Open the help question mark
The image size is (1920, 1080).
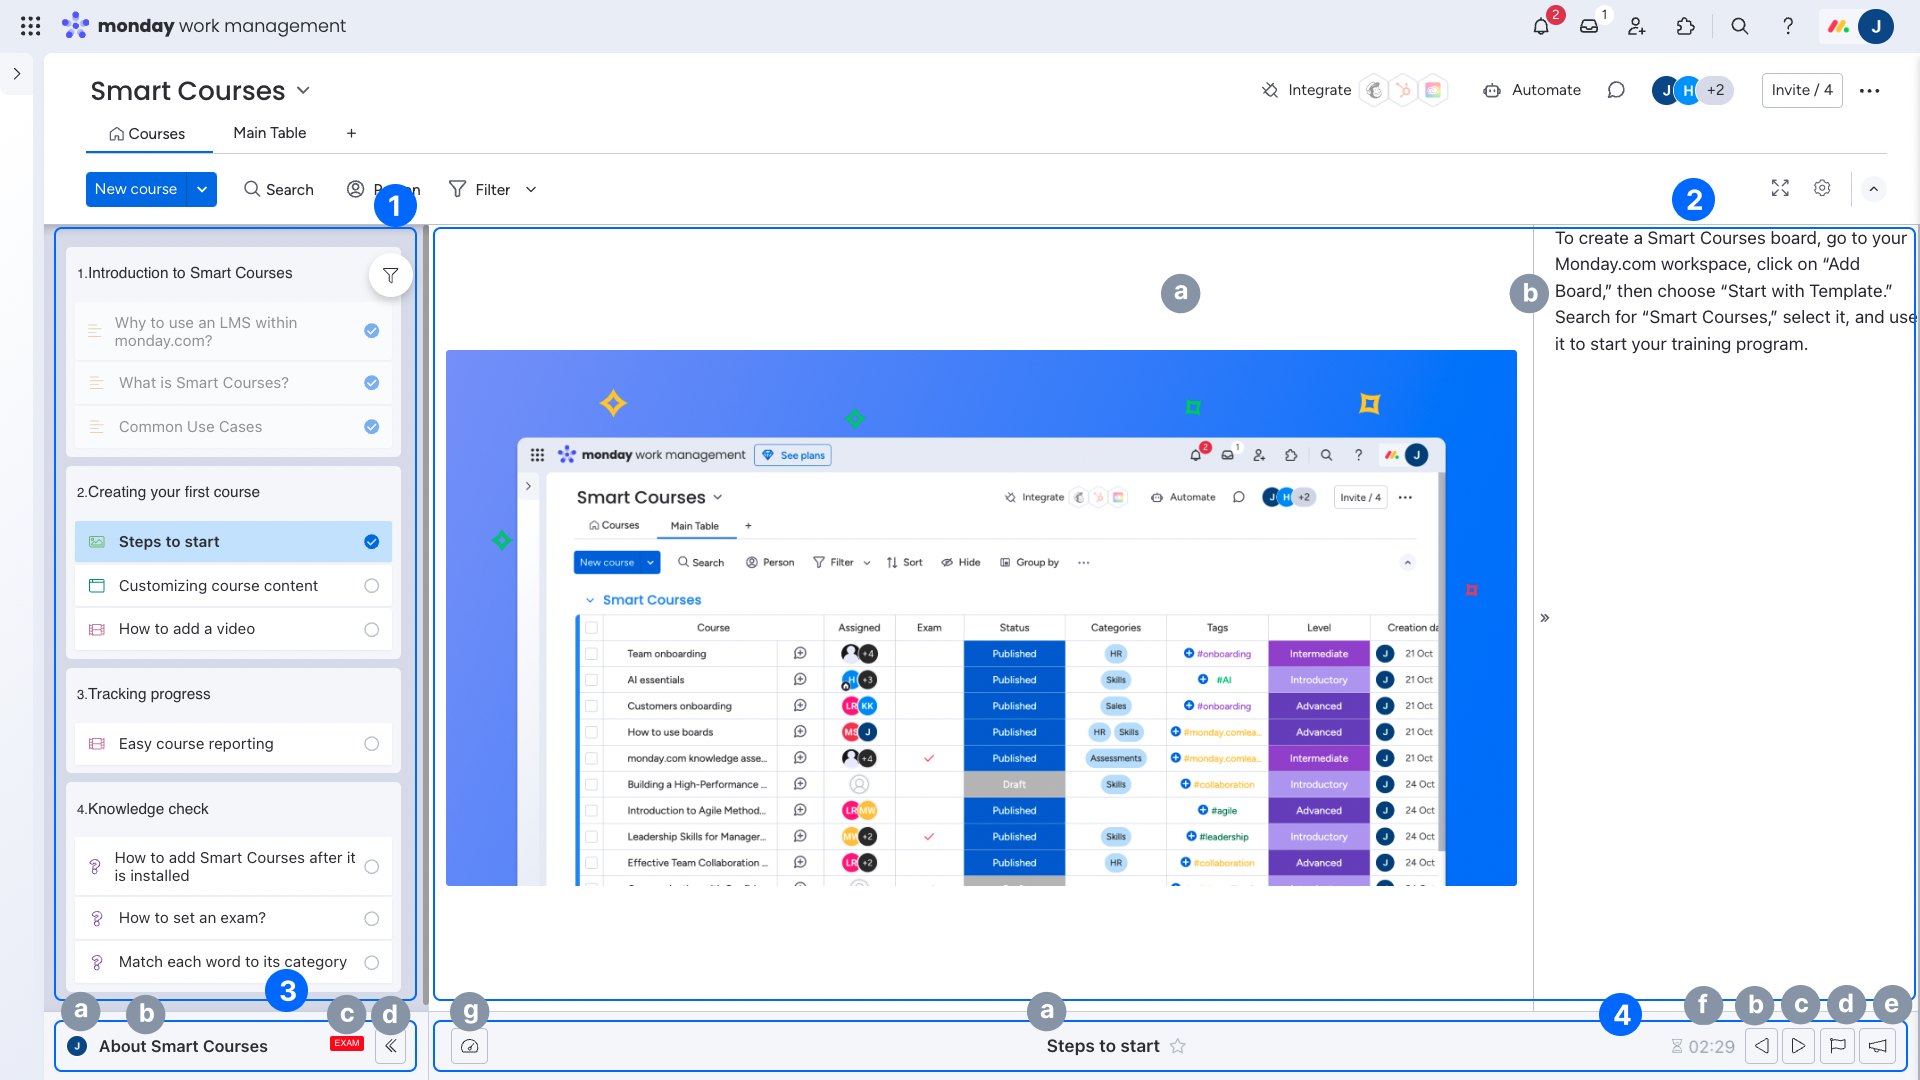click(x=1788, y=27)
